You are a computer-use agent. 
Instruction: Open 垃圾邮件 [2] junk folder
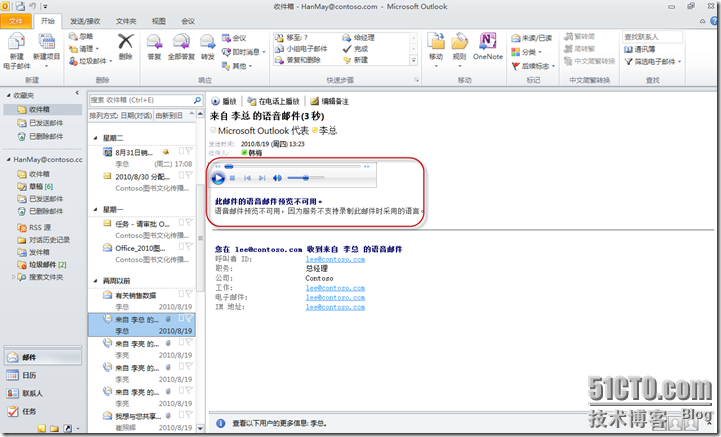[42, 264]
